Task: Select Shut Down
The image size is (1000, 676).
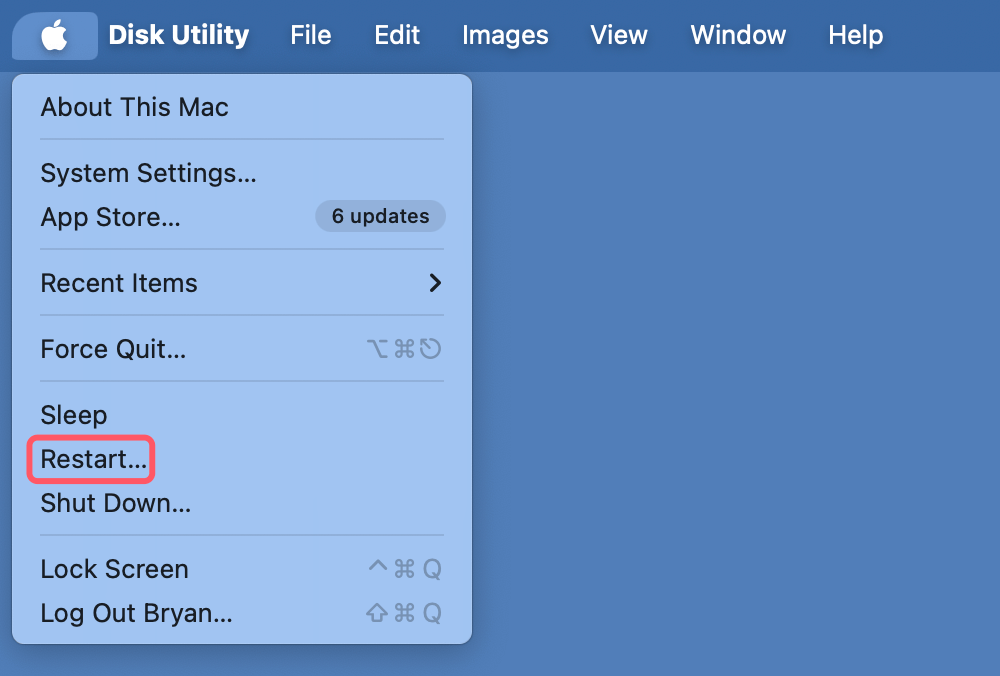Action: [116, 503]
